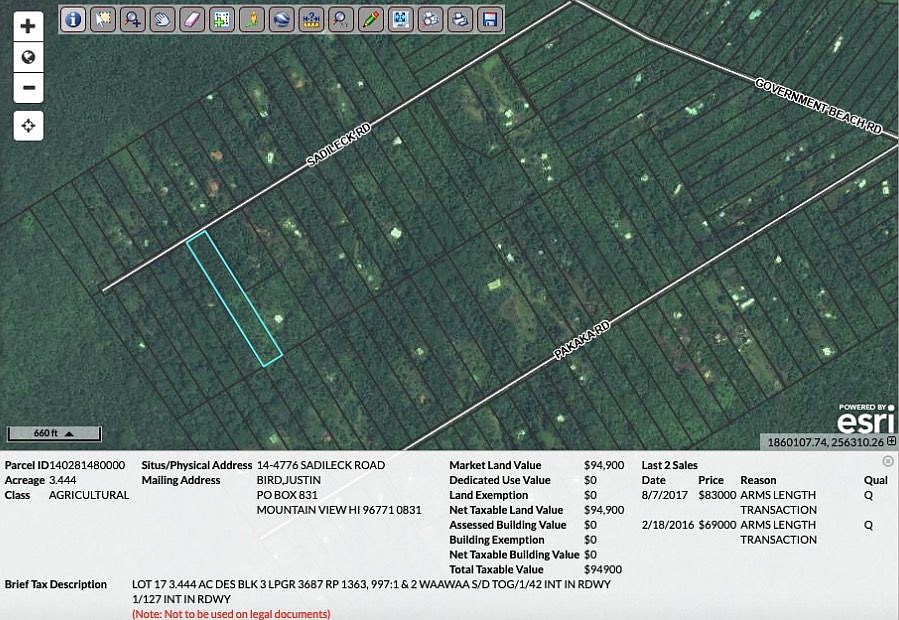Click the 8/7/2017 sale date
The image size is (899, 620).
tap(665, 495)
